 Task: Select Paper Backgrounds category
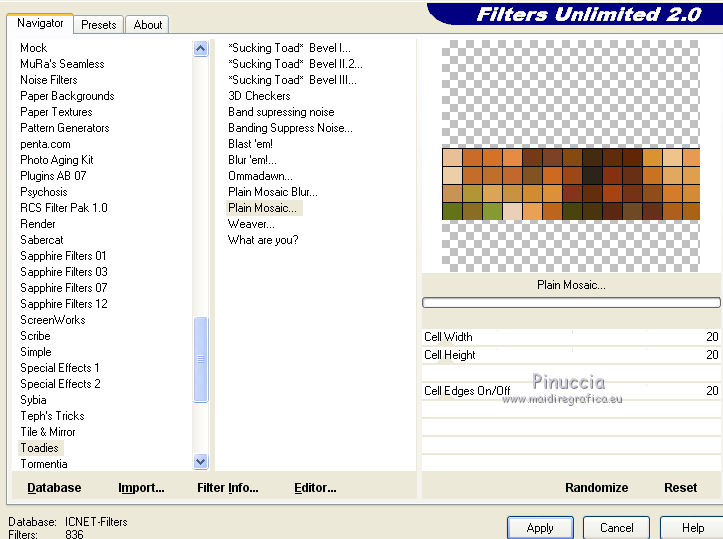point(67,96)
